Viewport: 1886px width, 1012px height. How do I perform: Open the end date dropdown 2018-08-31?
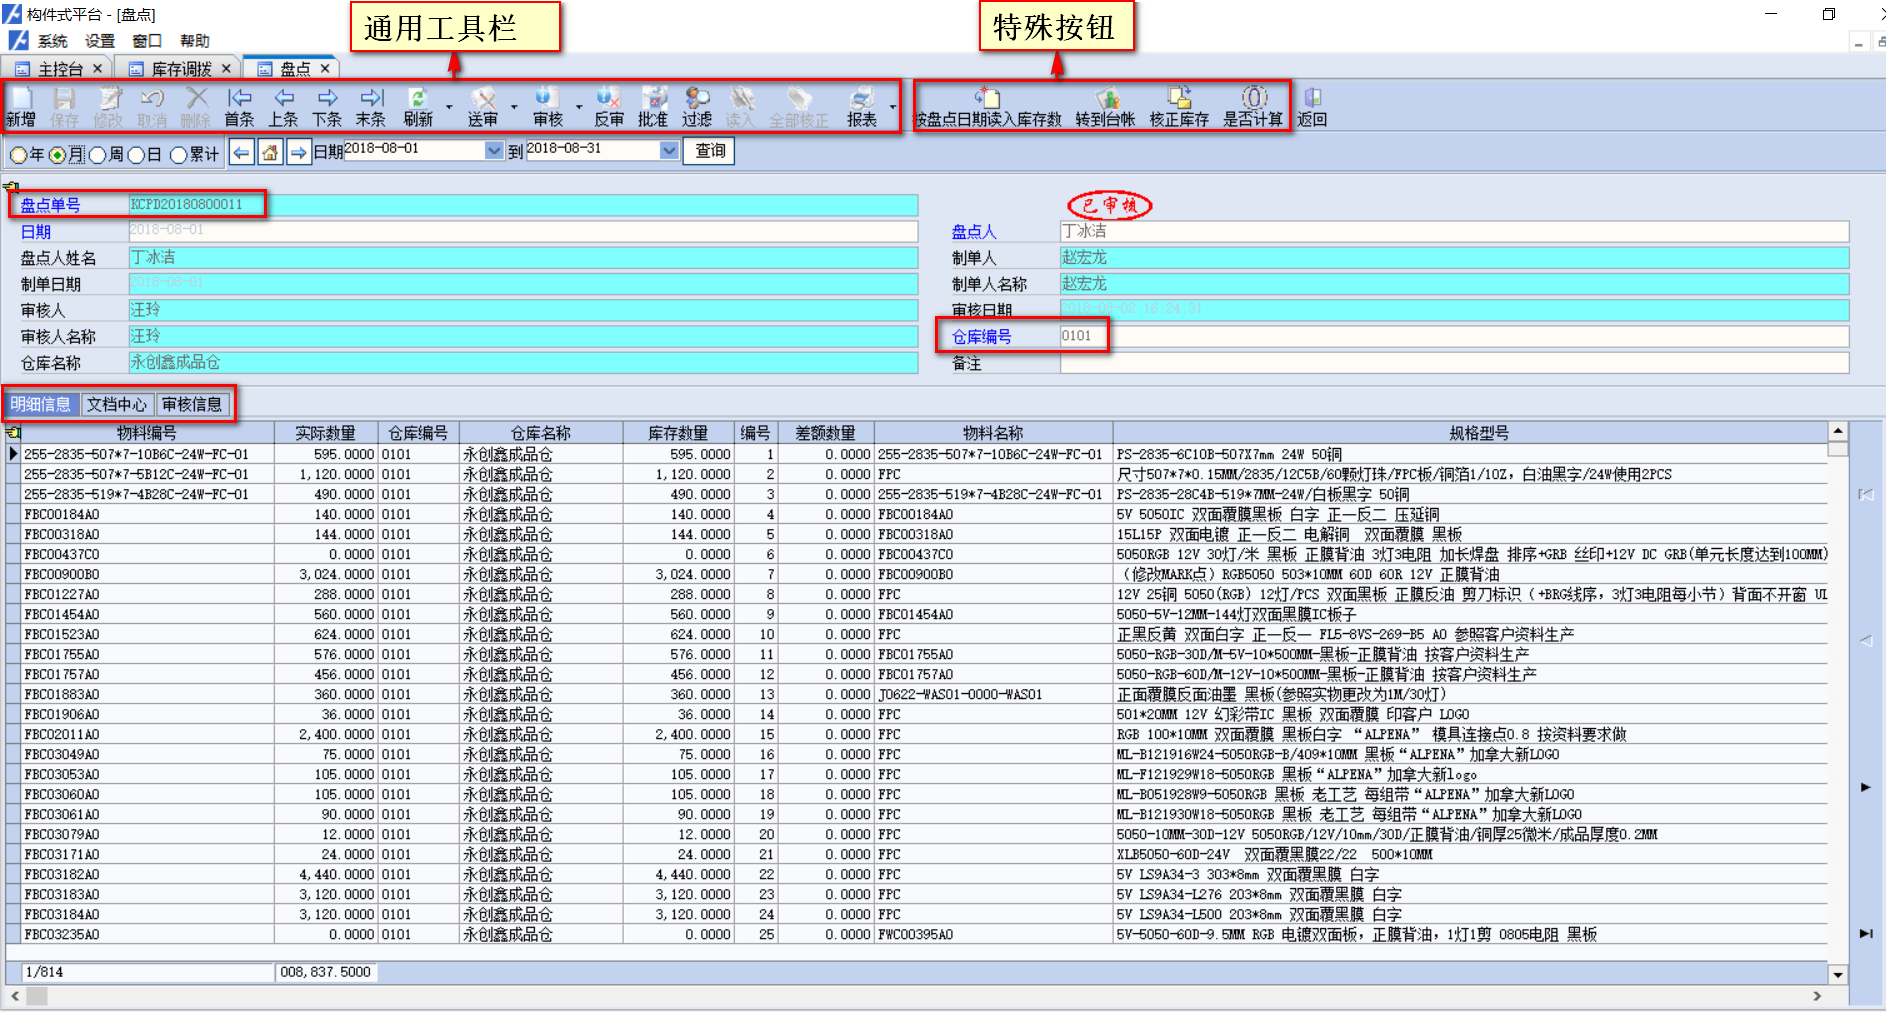[669, 150]
